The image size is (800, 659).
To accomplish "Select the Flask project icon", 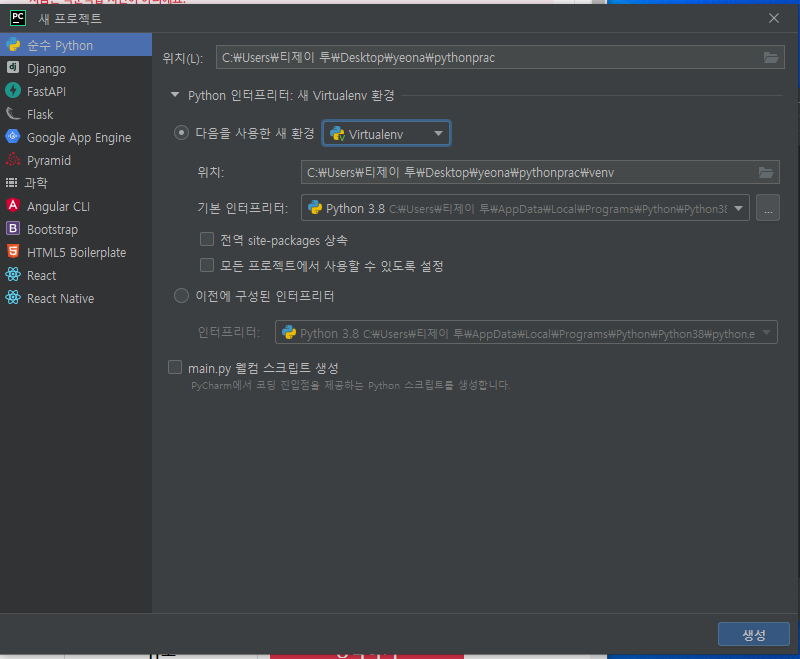I will [x=13, y=114].
